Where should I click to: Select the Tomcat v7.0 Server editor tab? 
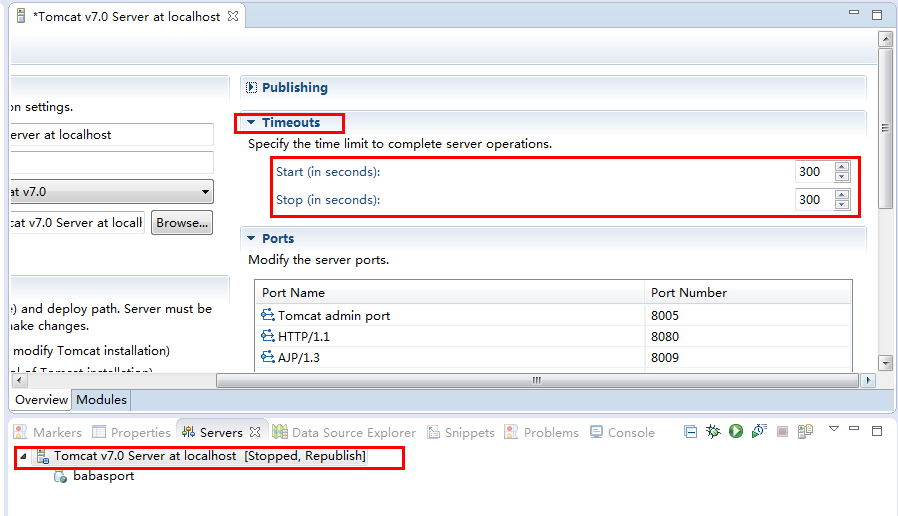pyautogui.click(x=126, y=17)
